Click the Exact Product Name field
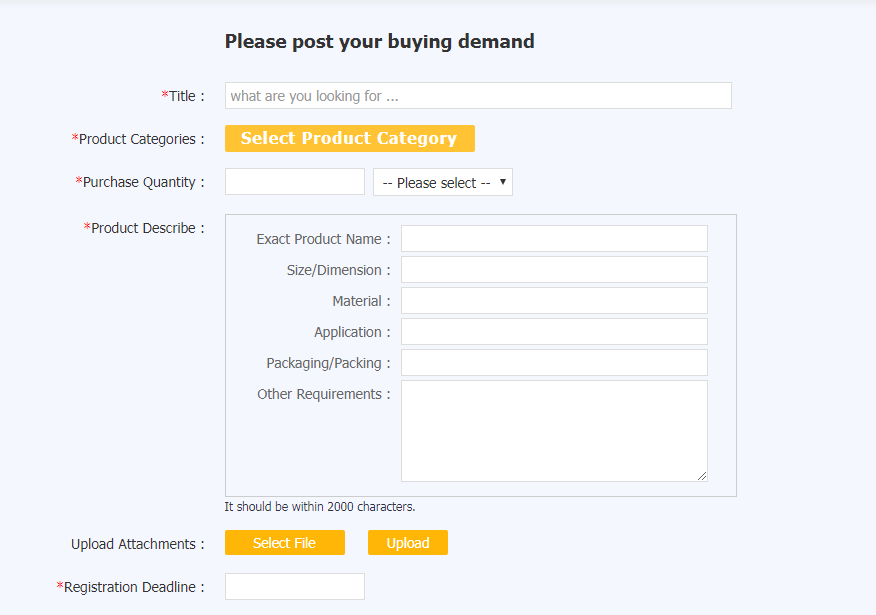The image size is (876, 615). point(554,239)
